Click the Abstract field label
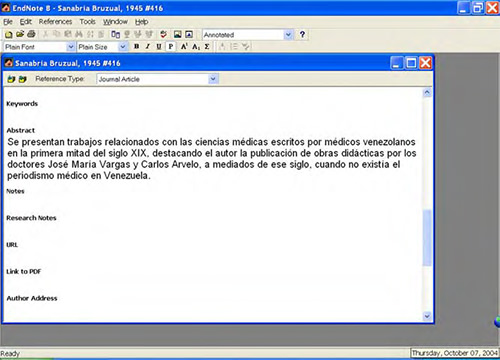The image size is (500, 360). (20, 130)
